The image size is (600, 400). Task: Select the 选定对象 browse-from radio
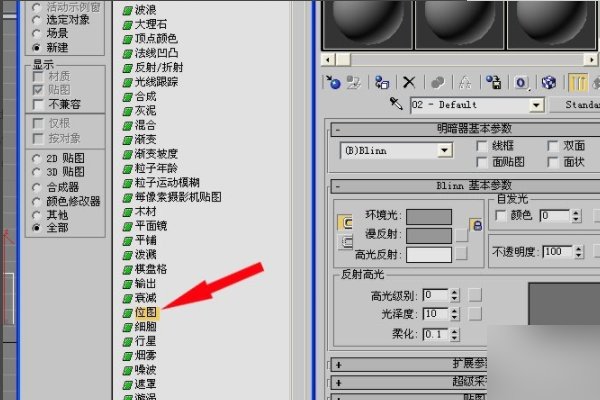click(36, 20)
